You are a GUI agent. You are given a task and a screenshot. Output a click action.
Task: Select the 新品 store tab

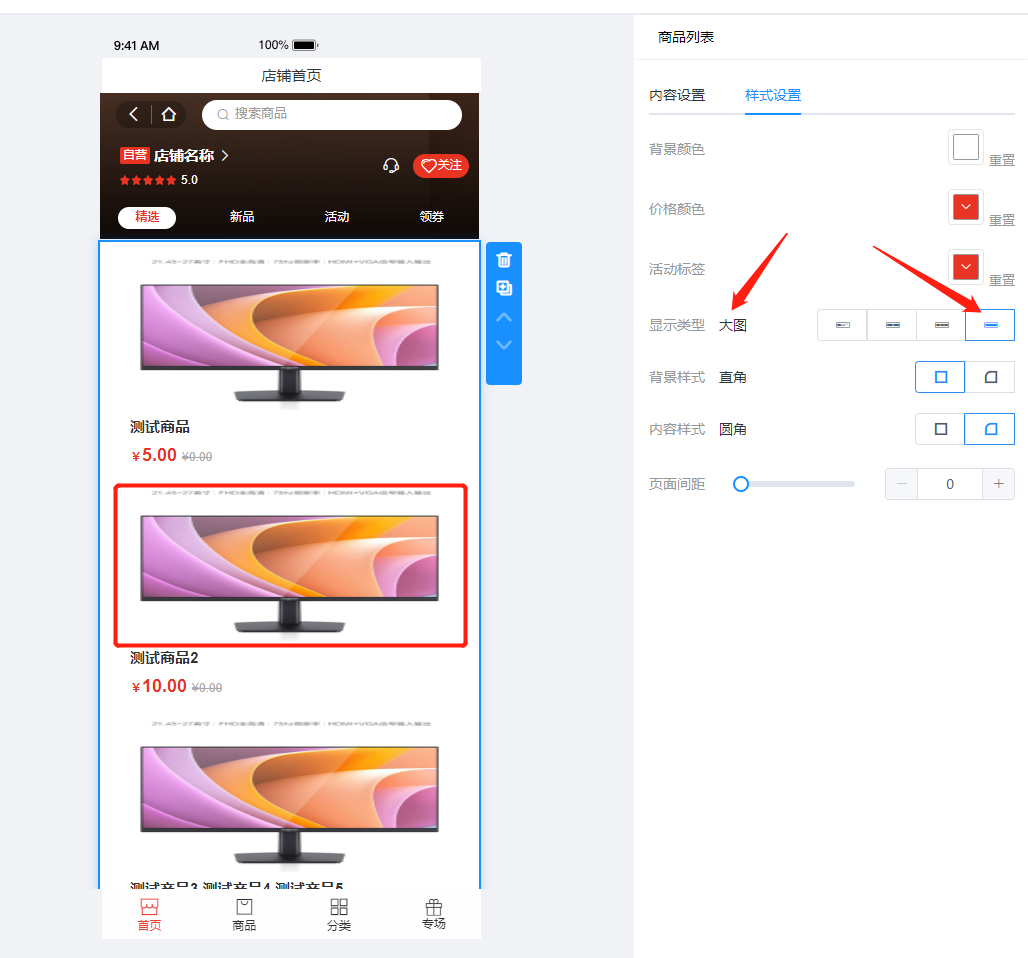242,216
